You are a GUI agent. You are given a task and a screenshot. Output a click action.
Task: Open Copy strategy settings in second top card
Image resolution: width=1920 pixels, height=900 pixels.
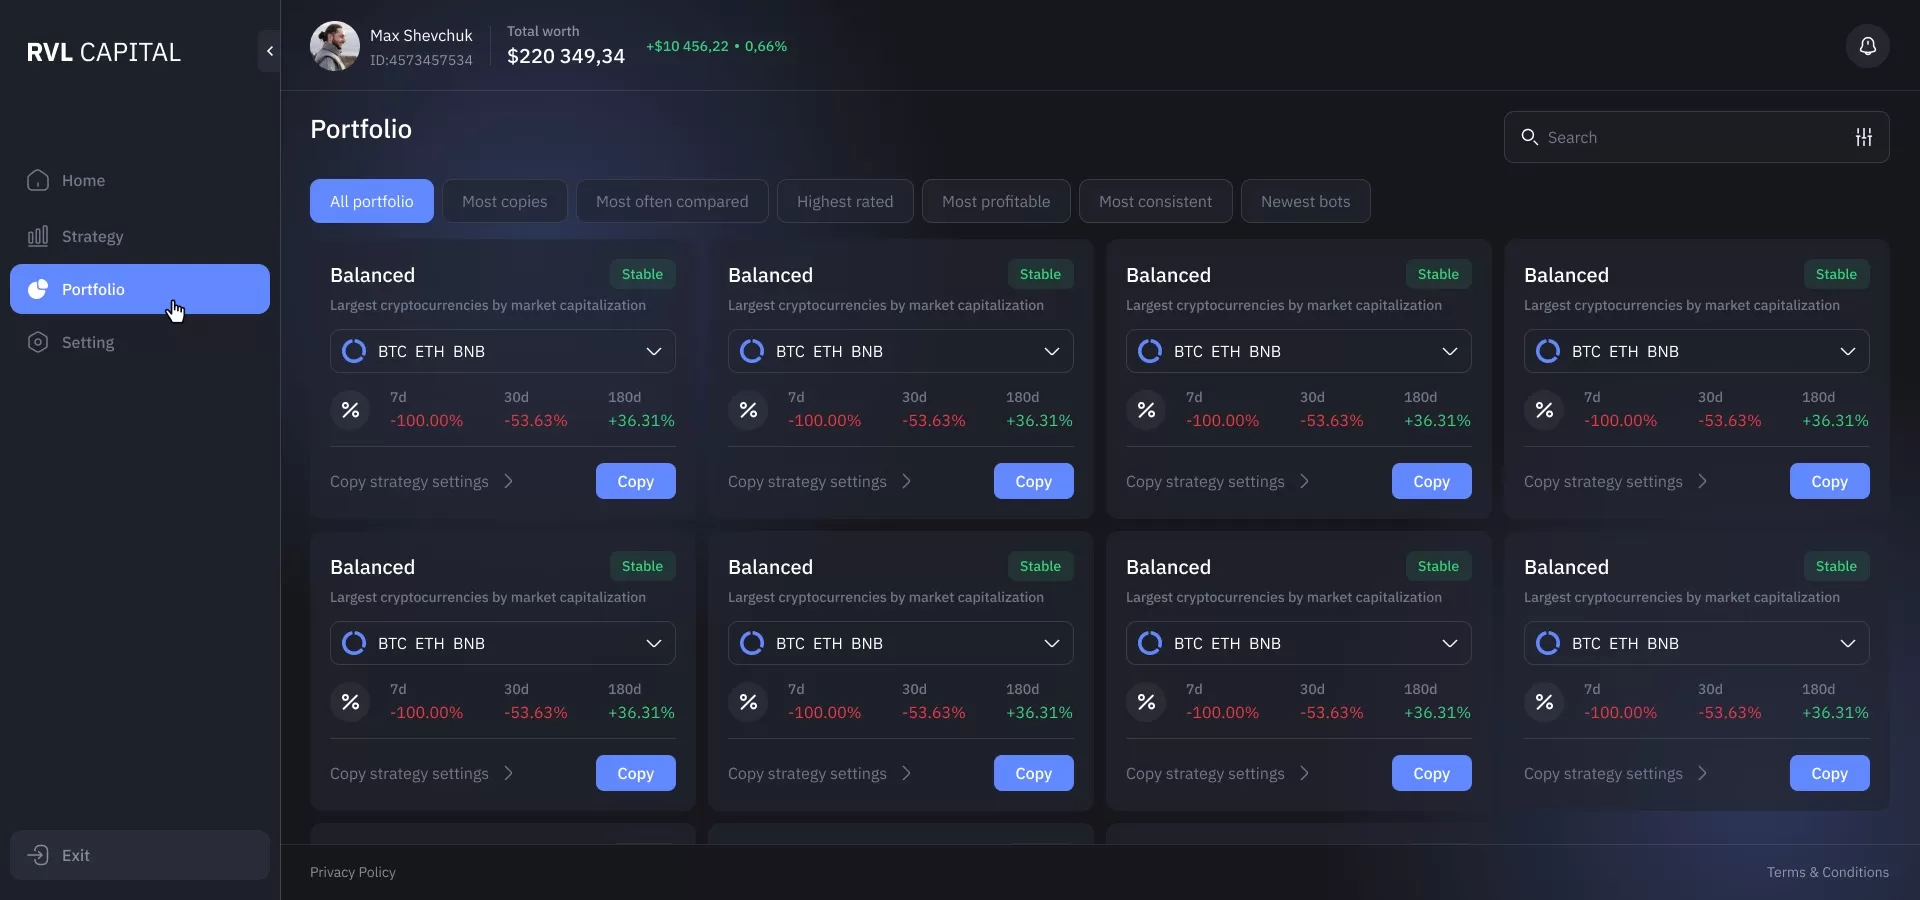tap(819, 482)
